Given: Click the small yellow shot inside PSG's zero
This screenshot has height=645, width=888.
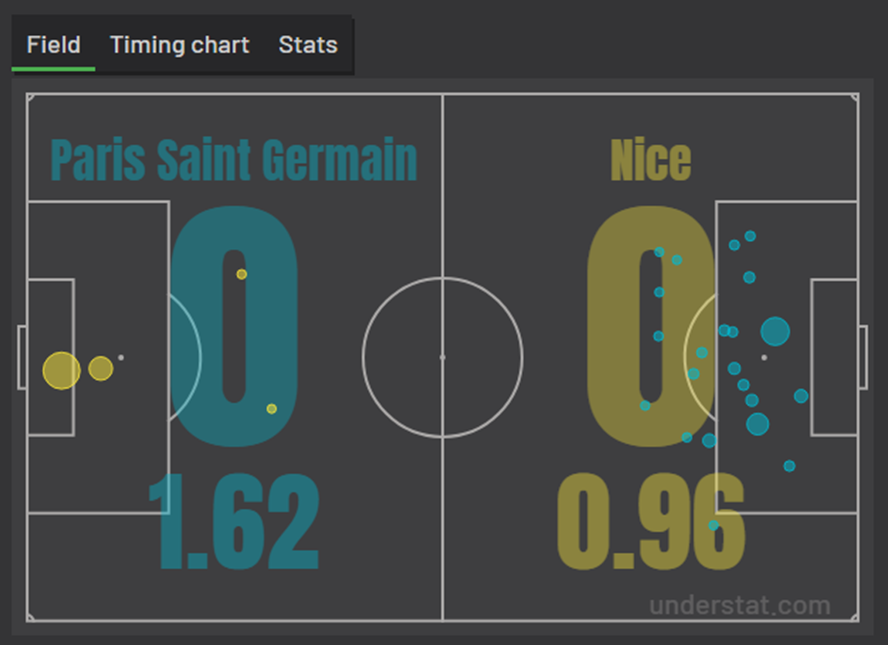Looking at the screenshot, I should point(242,274).
